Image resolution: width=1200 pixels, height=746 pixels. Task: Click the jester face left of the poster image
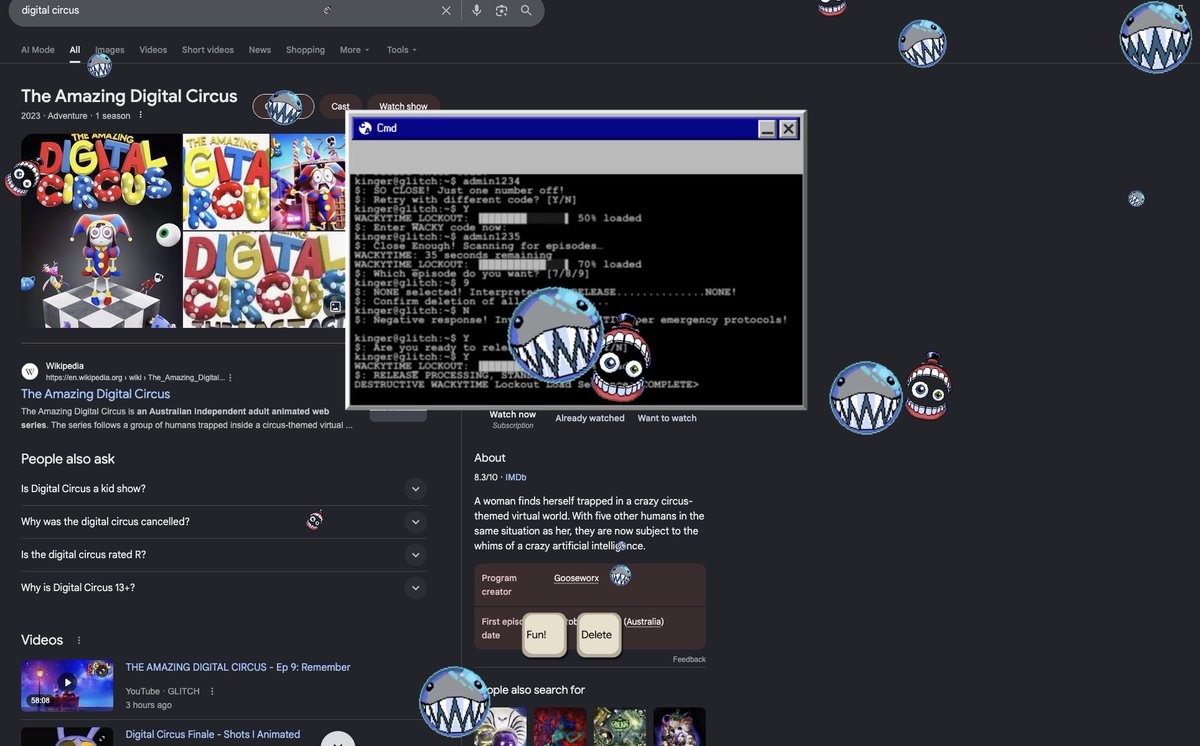pyautogui.click(x=21, y=178)
